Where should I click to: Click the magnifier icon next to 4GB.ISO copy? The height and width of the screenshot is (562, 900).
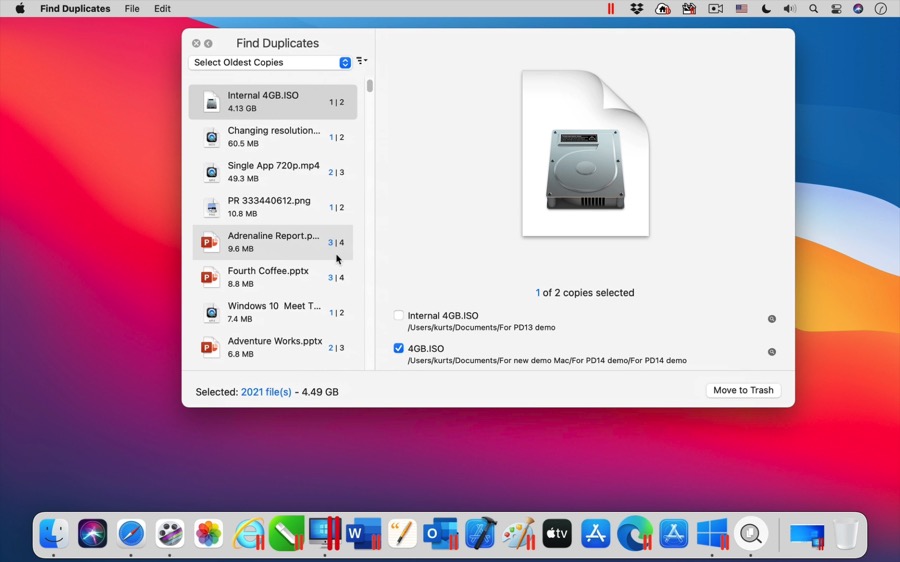click(771, 352)
